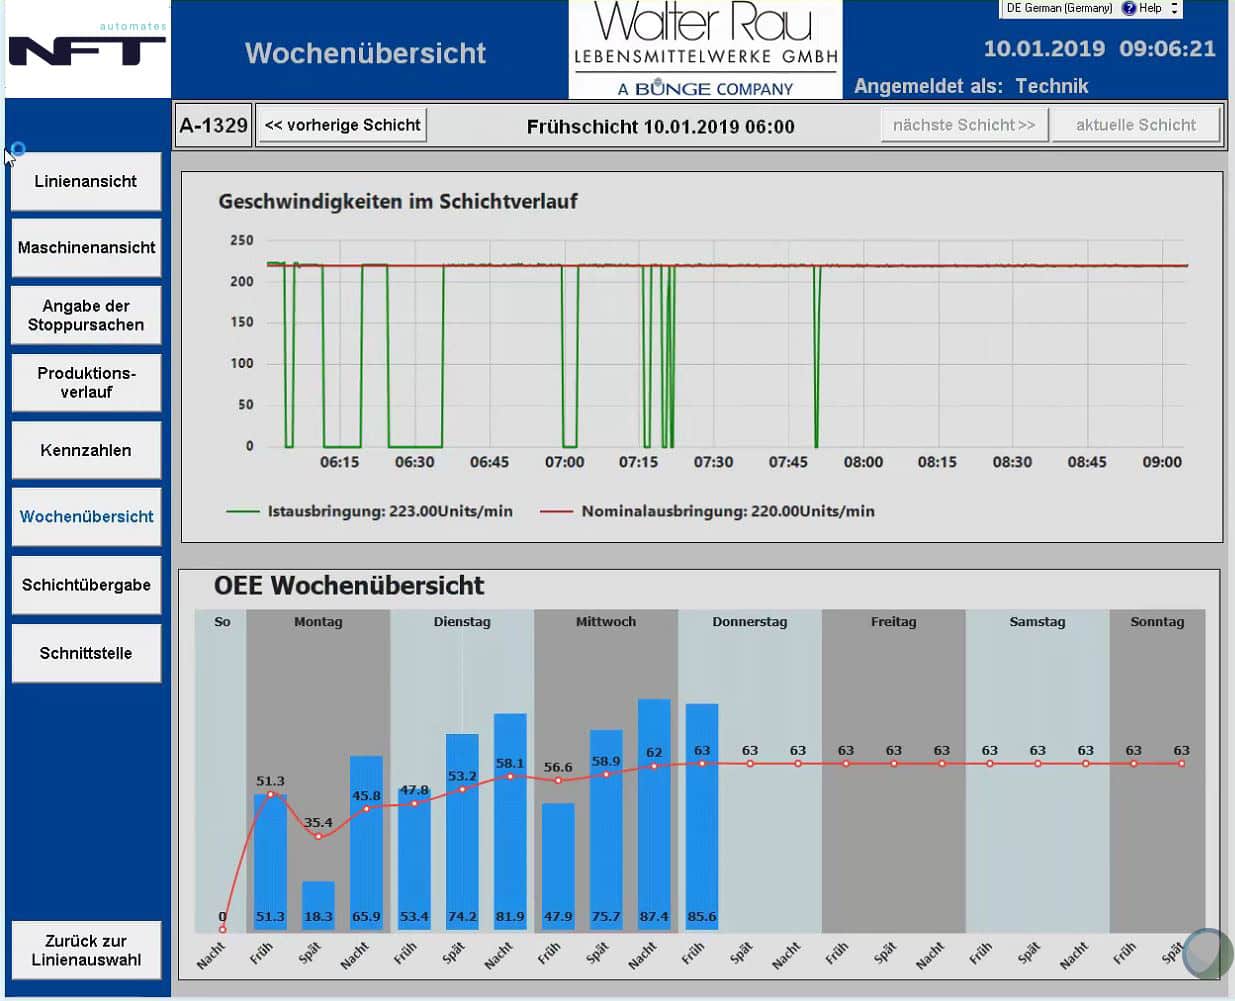Click the OEE Wochenübersicht heading
The width and height of the screenshot is (1235, 1001).
coord(349,585)
